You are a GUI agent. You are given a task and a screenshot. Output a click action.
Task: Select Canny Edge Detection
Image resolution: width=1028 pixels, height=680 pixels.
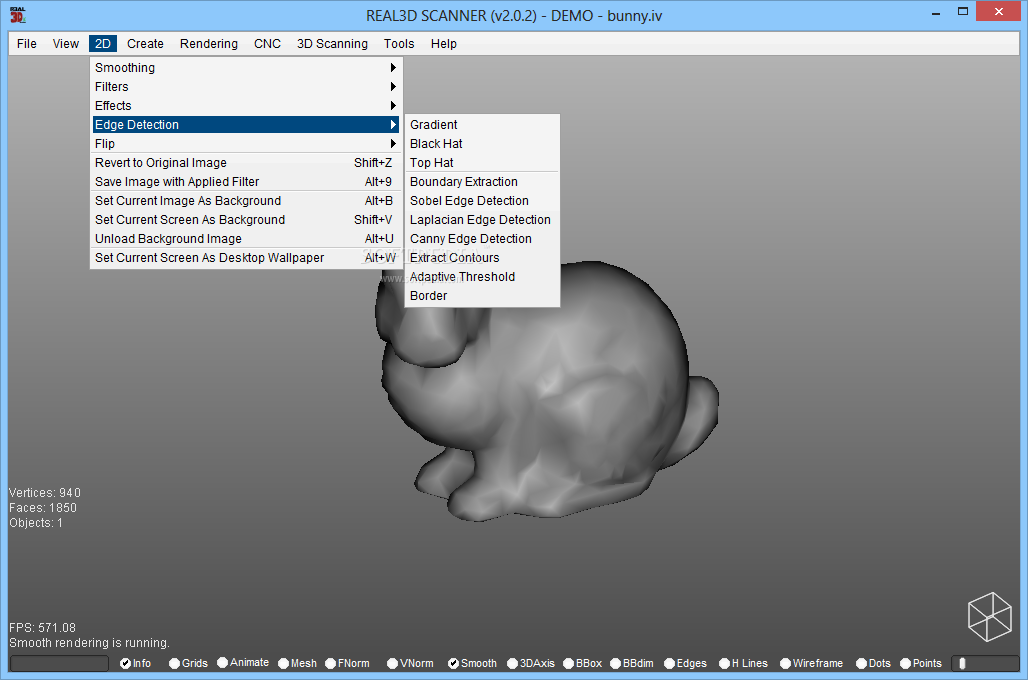coord(482,239)
